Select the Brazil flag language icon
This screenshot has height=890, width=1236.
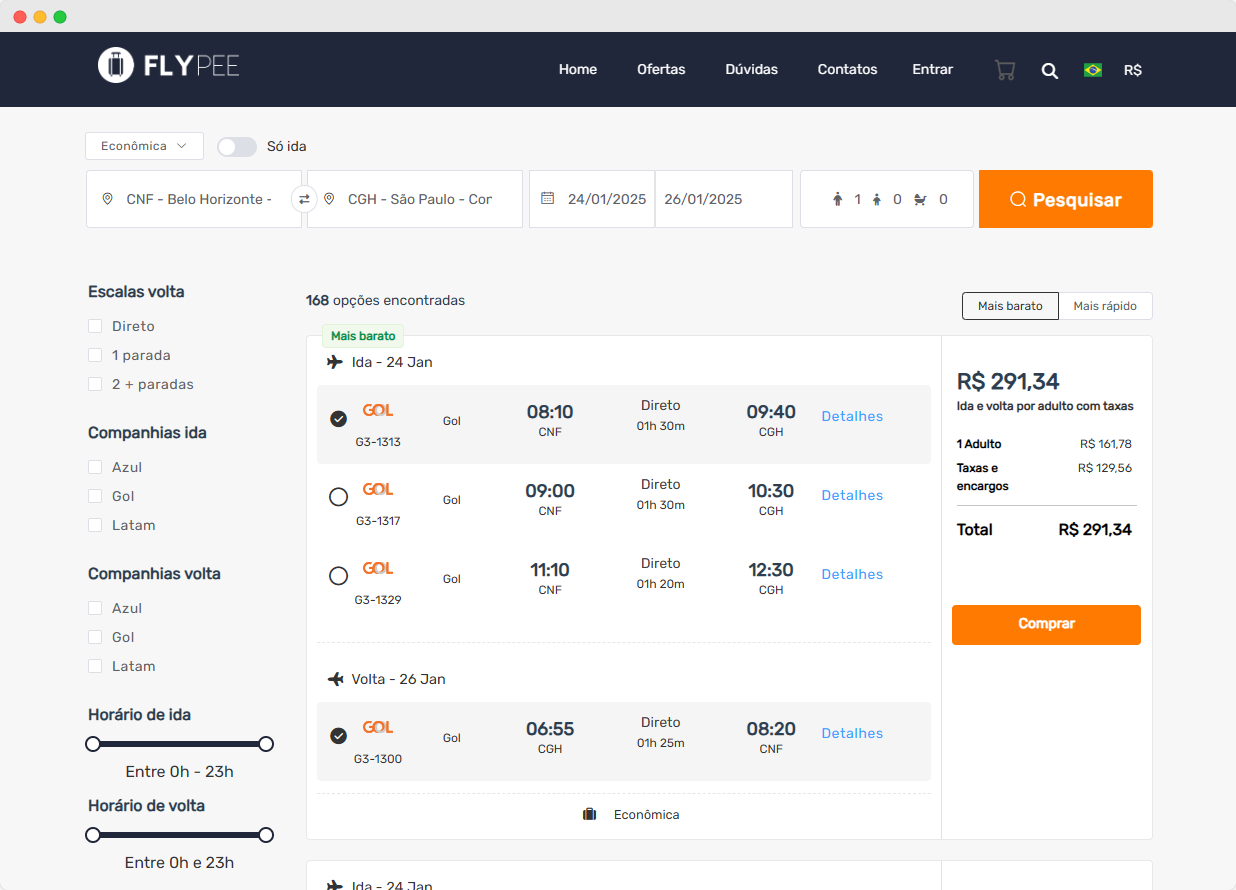1092,70
